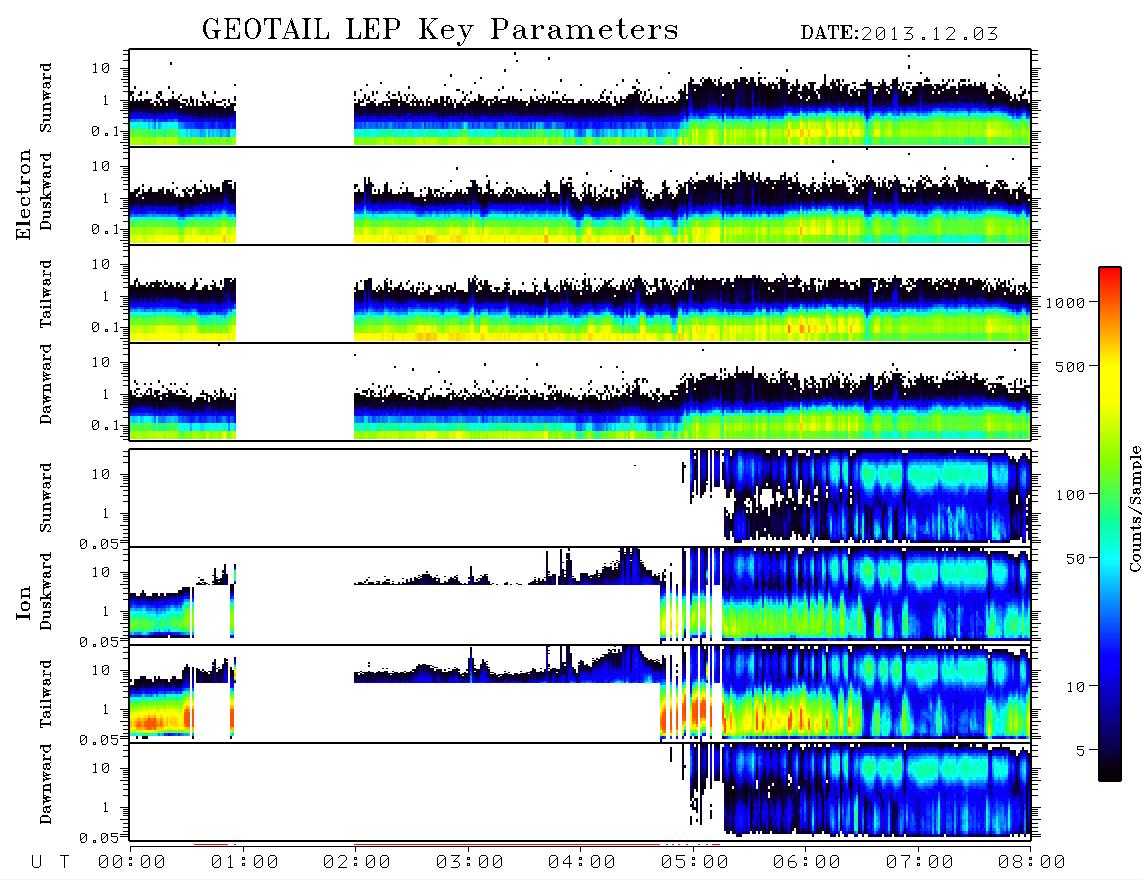Click inside the Ion Duskward spectrogram panel
The width and height of the screenshot is (1142, 880).
(580, 595)
